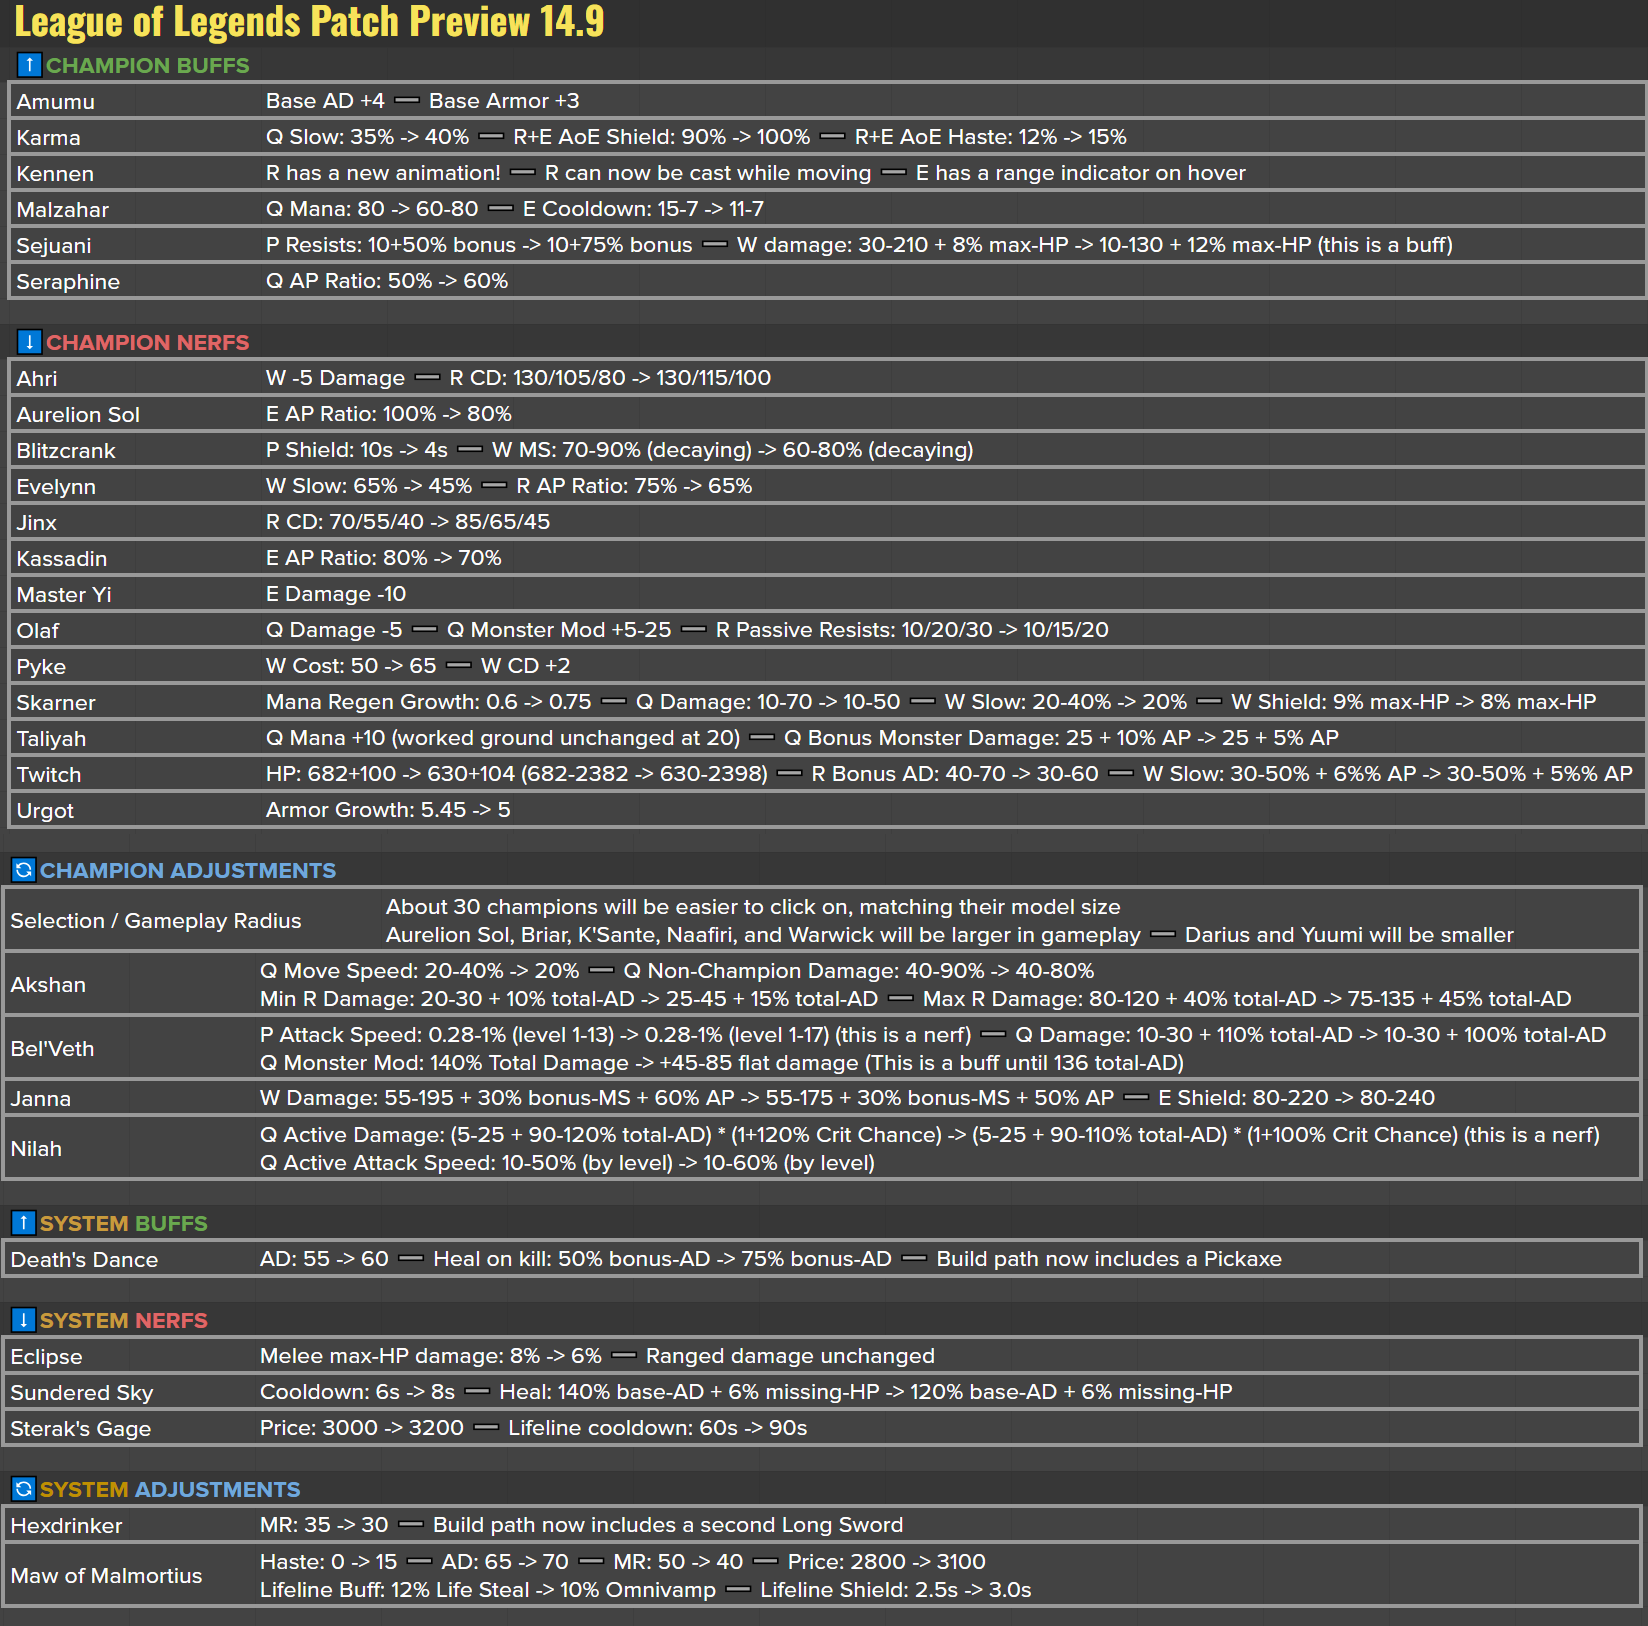The height and width of the screenshot is (1626, 1648).
Task: Click the refresh icon beside Champion Adjustments
Action: pyautogui.click(x=23, y=870)
